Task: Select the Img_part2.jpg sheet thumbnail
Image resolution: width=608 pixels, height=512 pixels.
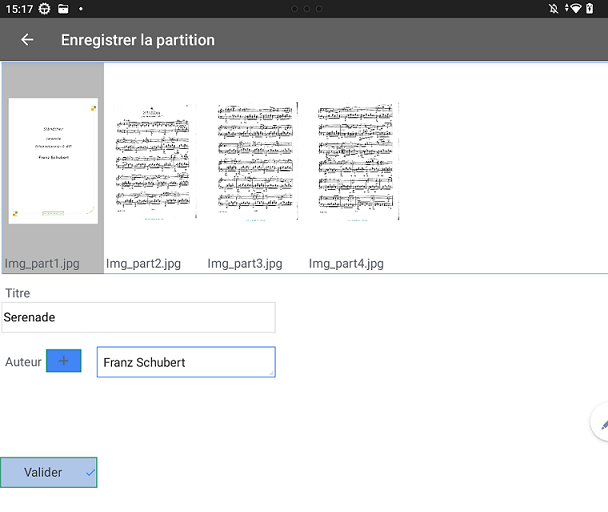Action: (x=155, y=161)
